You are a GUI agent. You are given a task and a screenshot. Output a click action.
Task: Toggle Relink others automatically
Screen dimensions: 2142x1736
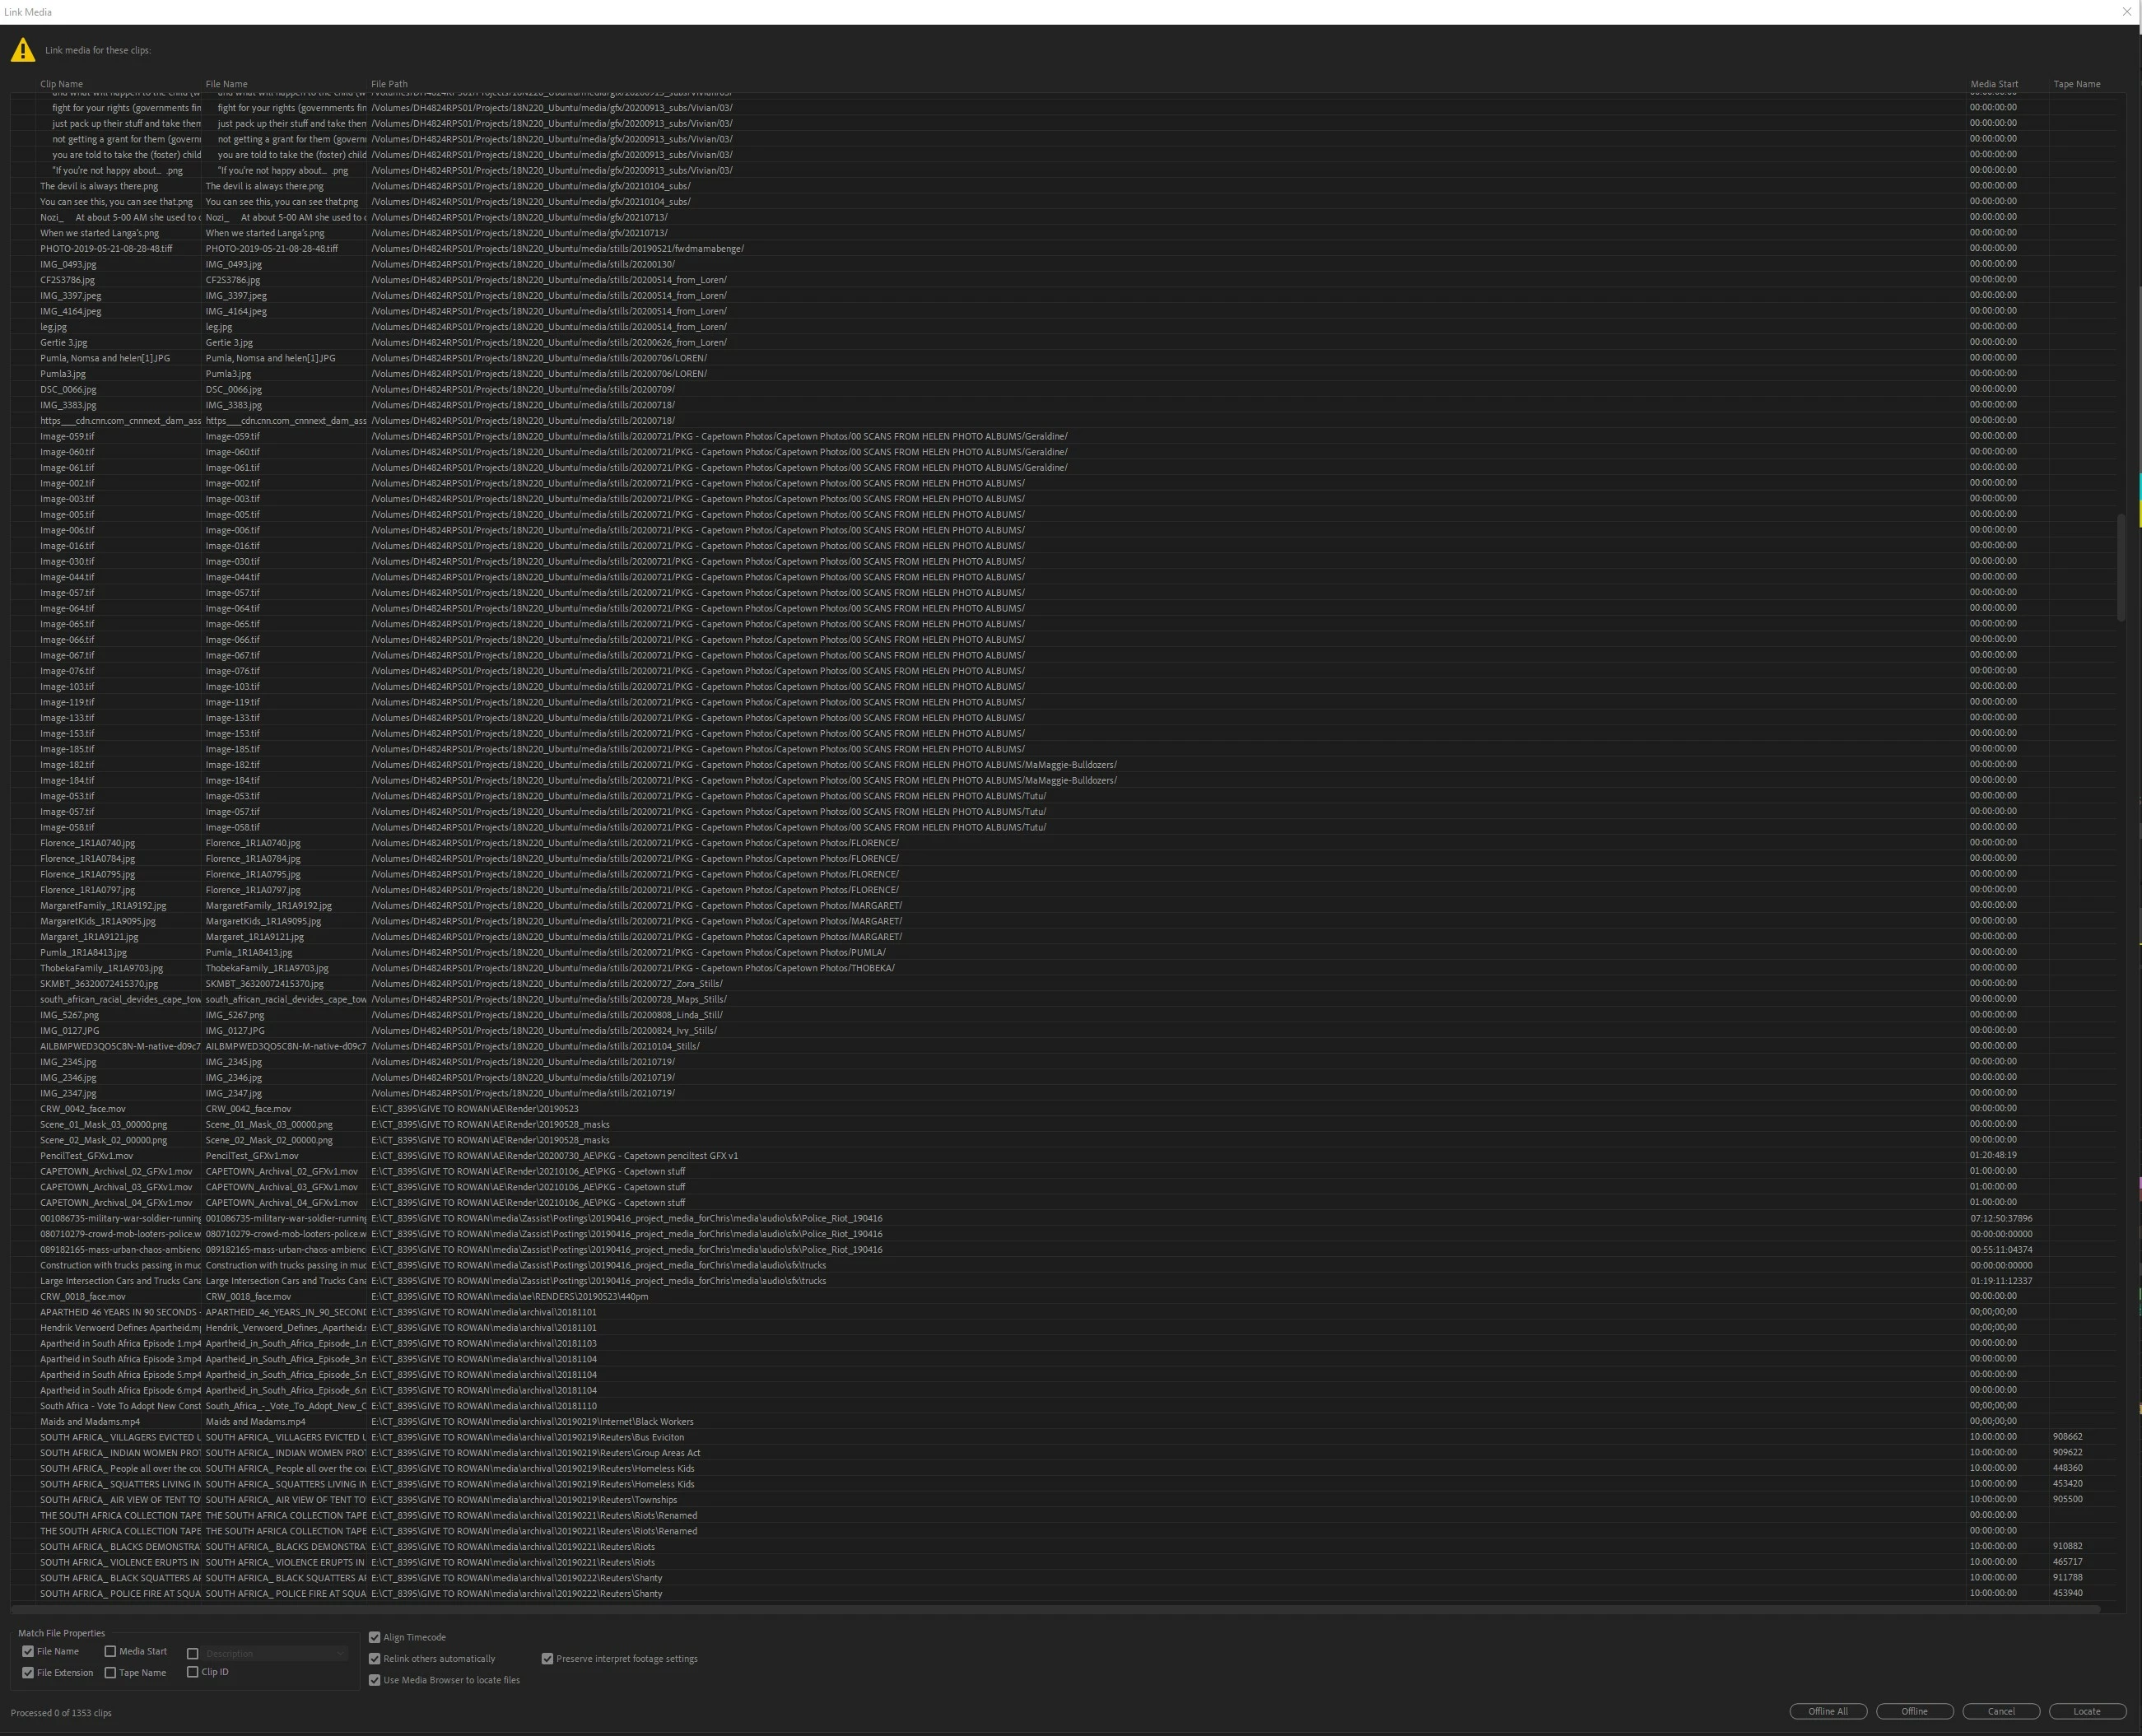(x=375, y=1658)
